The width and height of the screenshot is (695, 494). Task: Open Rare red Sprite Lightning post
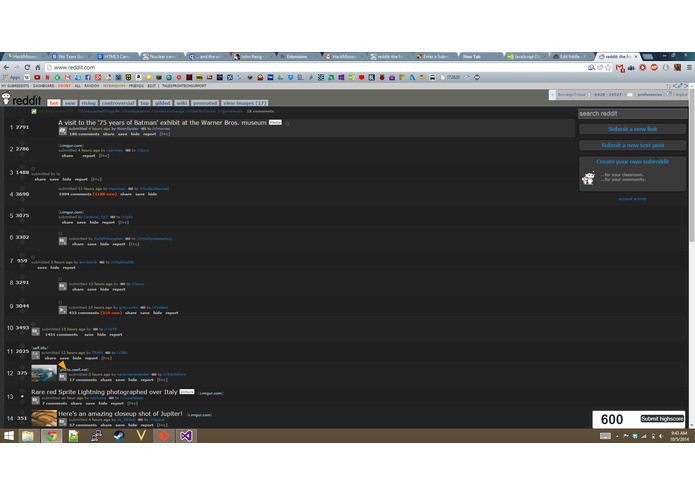104,392
